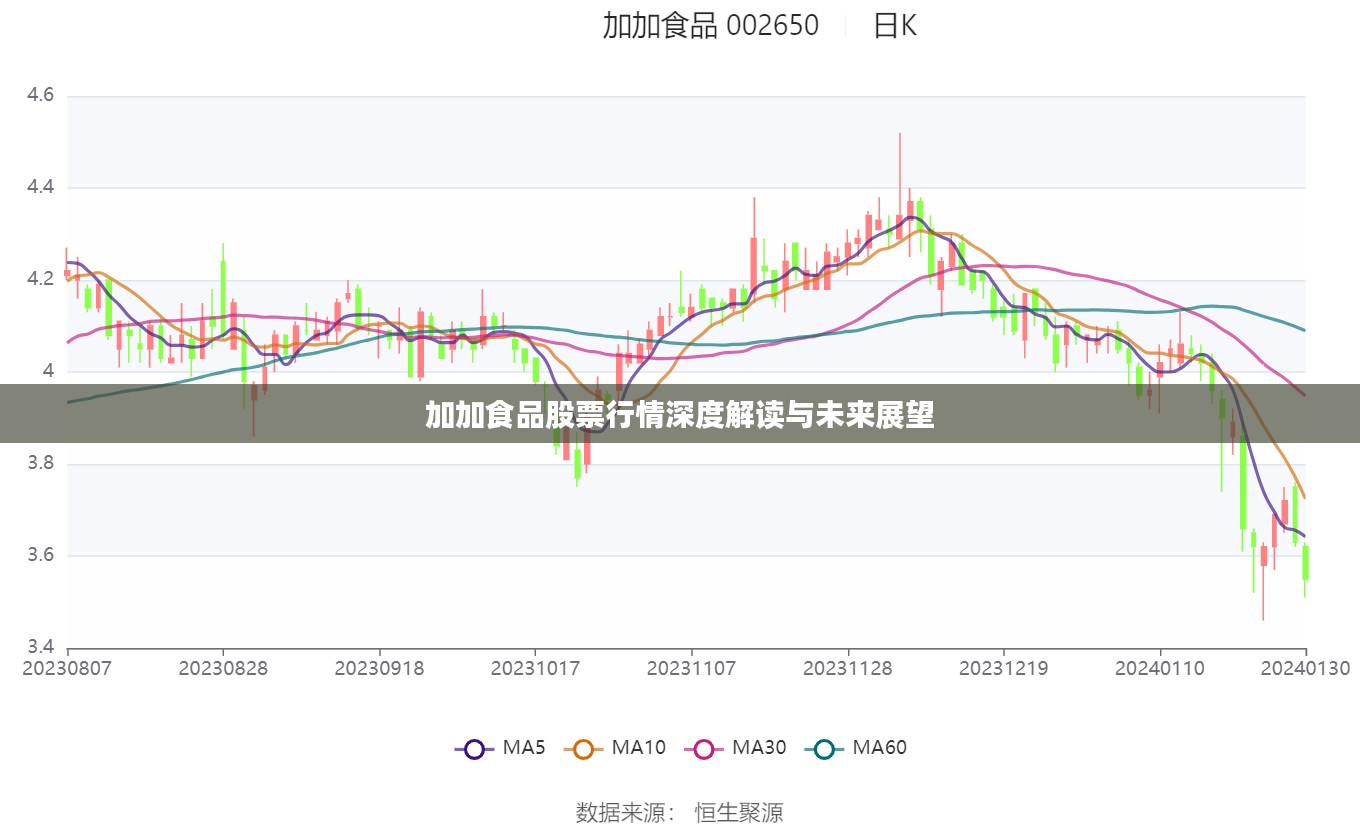Click the y-axis value 3.8
1360x828 pixels.
coord(41,463)
